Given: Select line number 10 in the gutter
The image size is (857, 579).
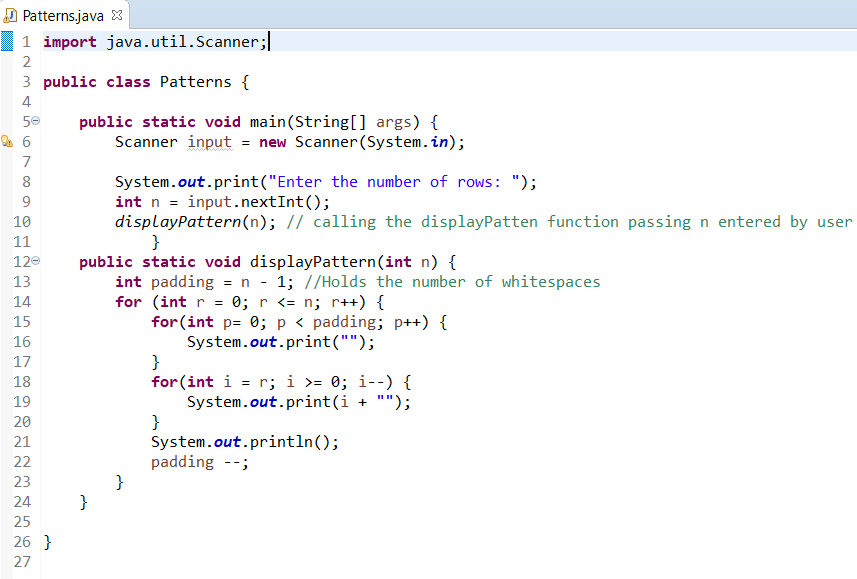Looking at the screenshot, I should (22, 221).
